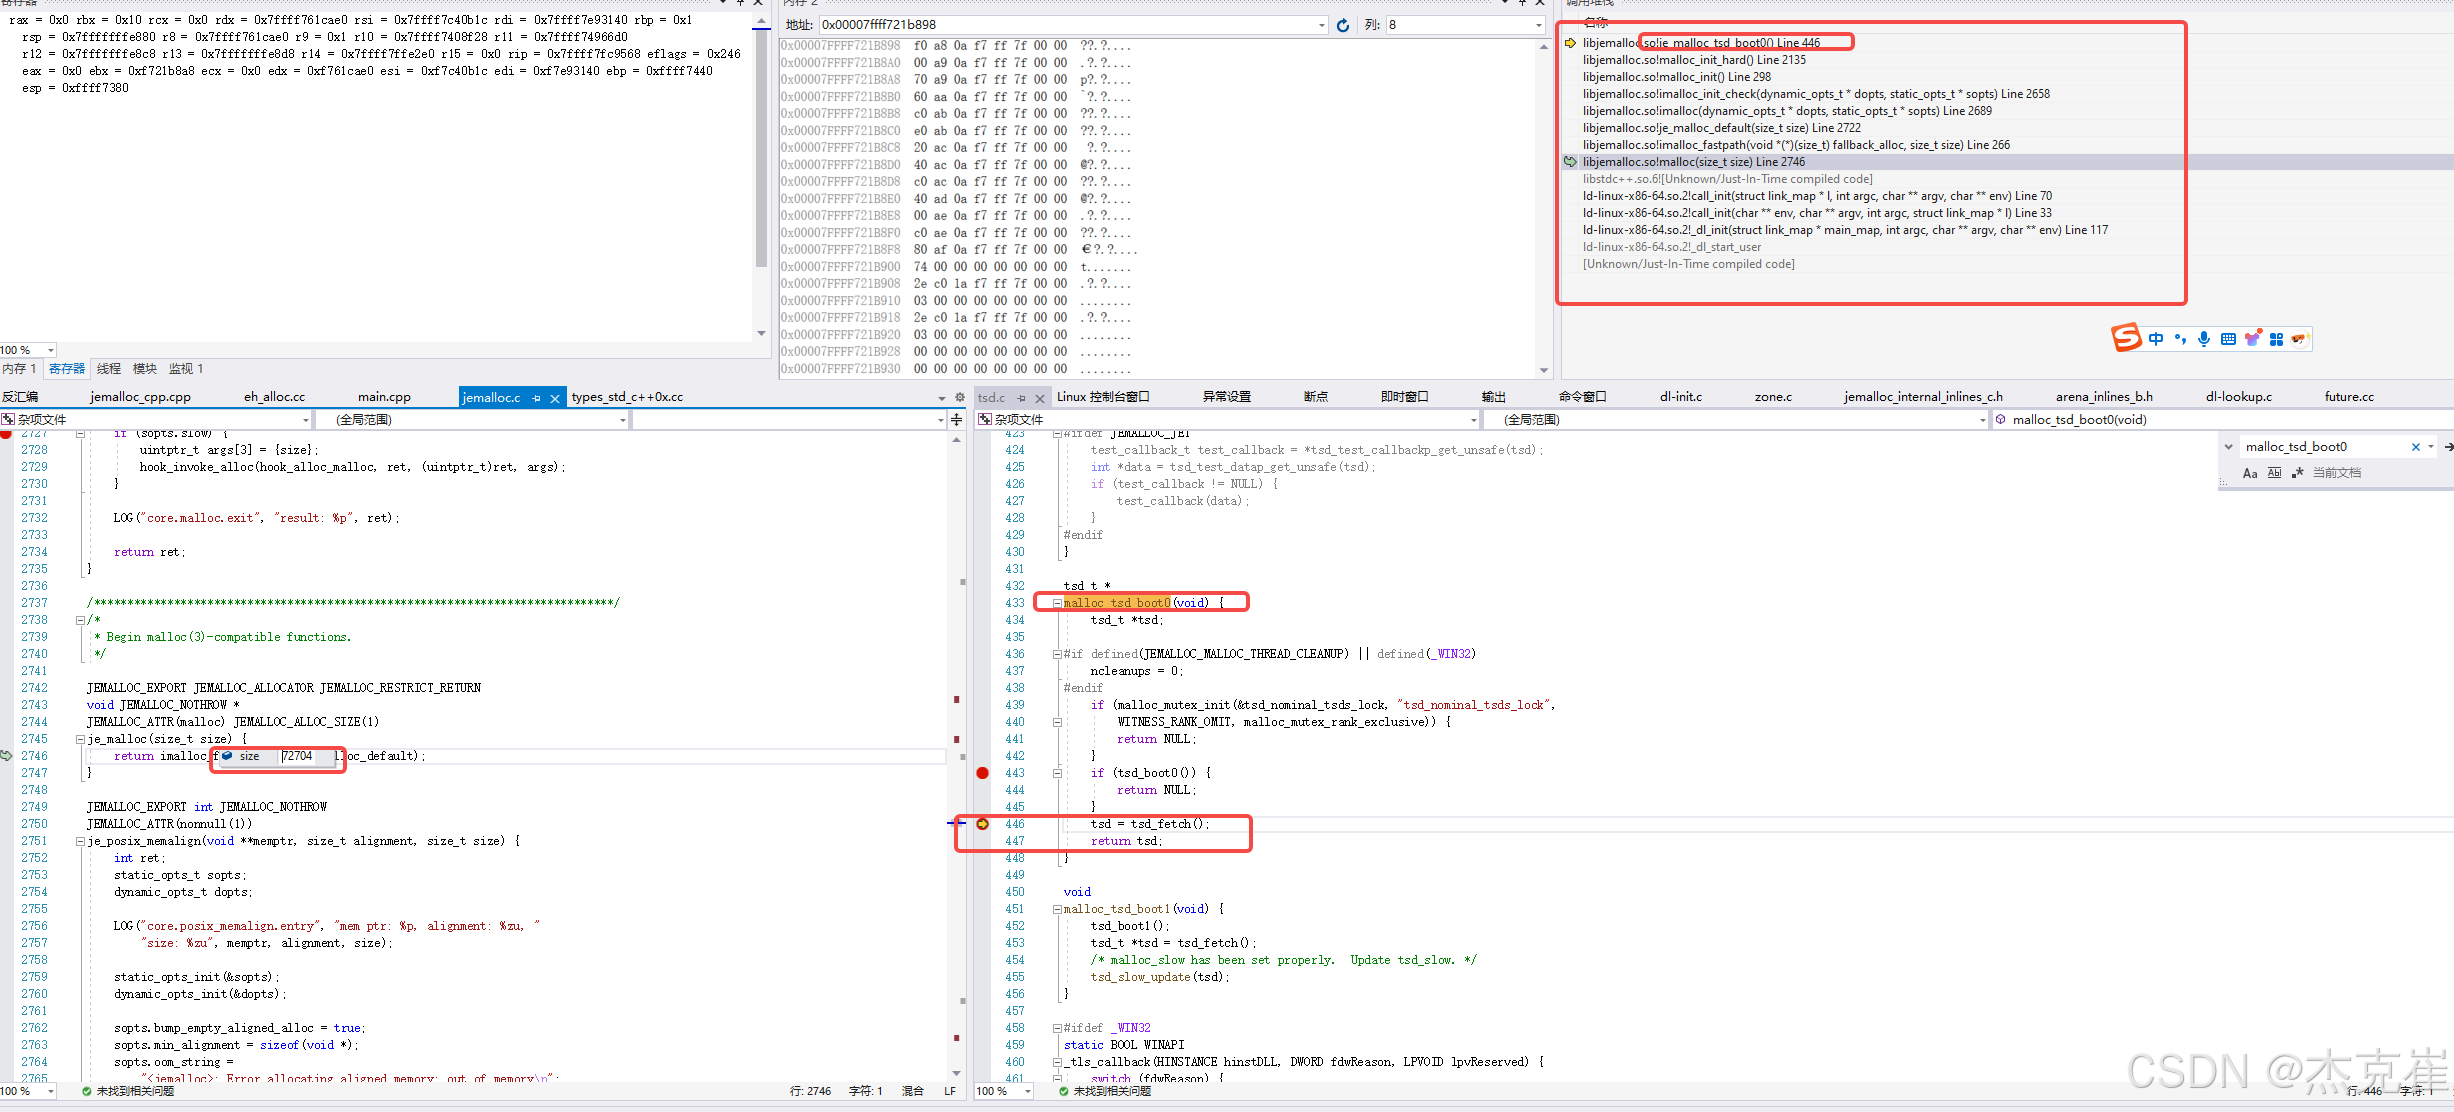Viewport: 2454px width, 1112px height.
Task: Clear the malloc_tsd_boot0 search text
Action: [2416, 447]
